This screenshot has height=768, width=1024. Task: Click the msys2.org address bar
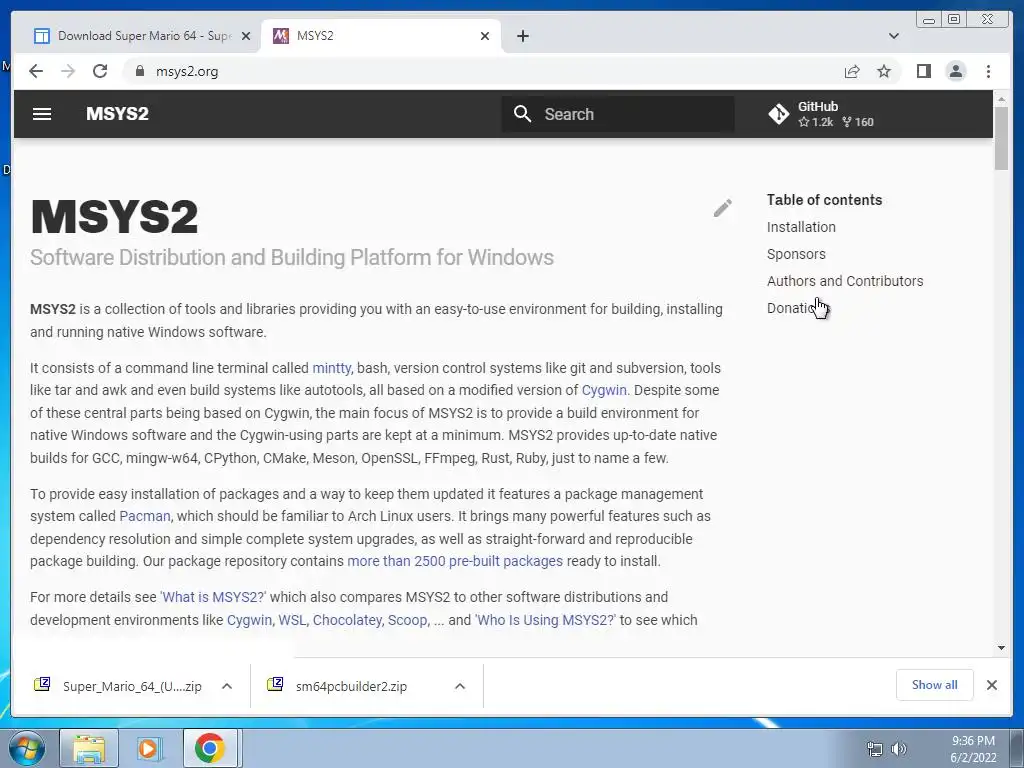point(483,71)
